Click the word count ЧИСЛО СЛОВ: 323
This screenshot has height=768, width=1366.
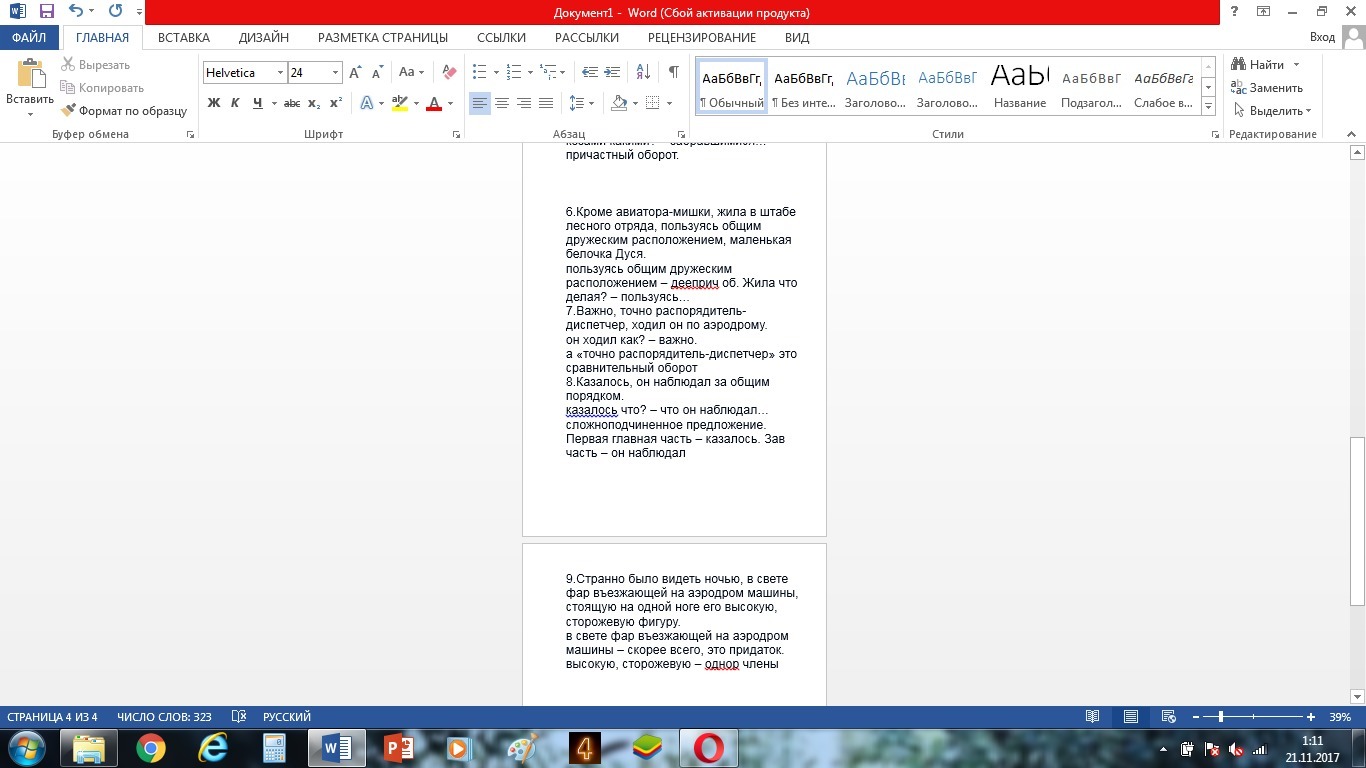(164, 717)
